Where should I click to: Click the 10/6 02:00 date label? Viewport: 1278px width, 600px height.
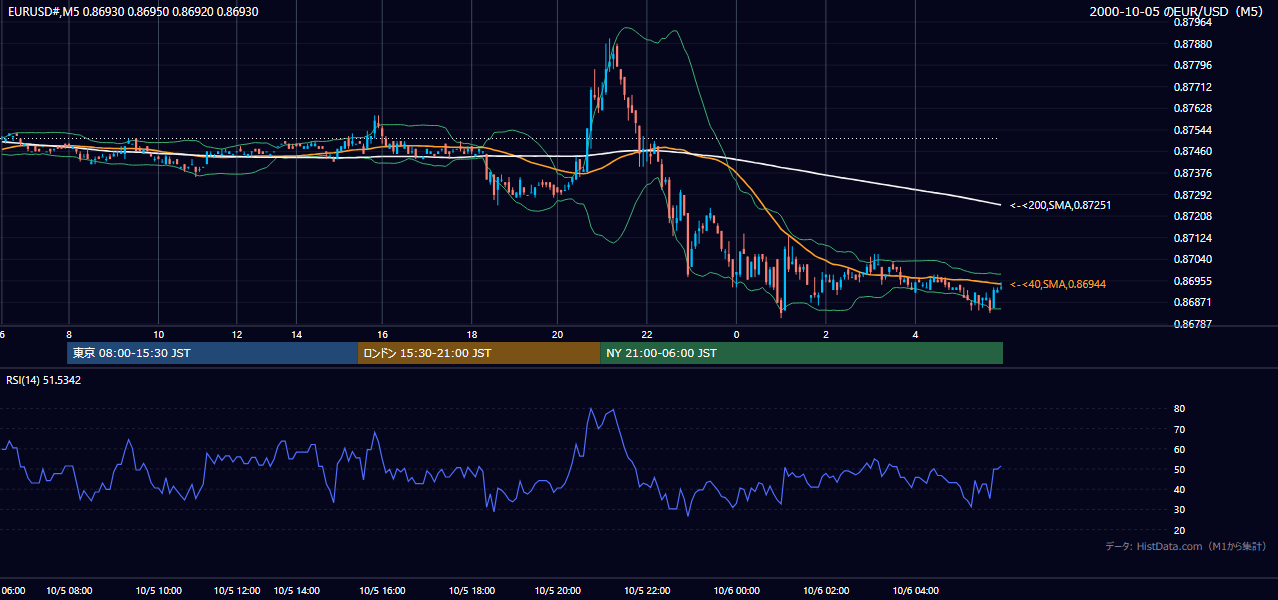(x=826, y=590)
